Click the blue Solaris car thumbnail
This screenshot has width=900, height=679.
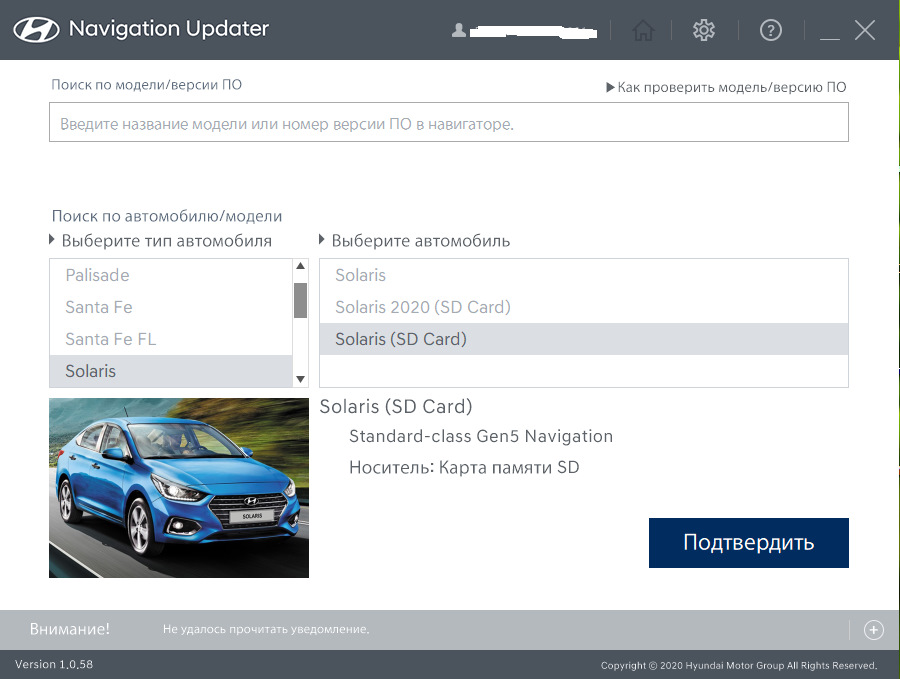coord(179,488)
